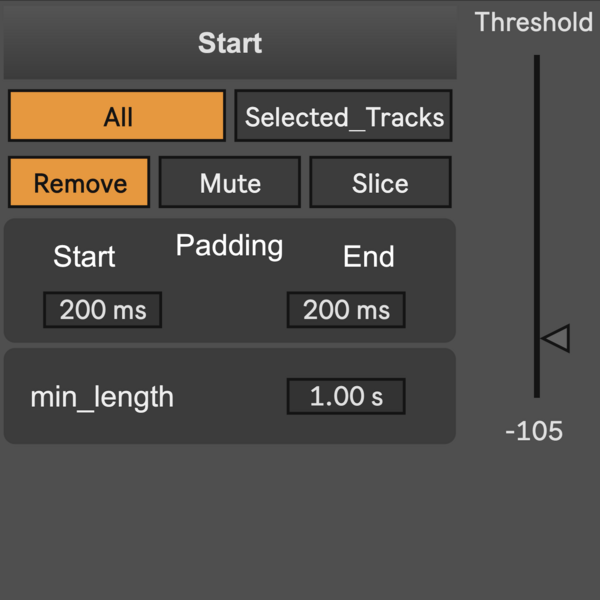Click the min_length label text
Viewport: 600px width, 600px height.
tap(102, 397)
